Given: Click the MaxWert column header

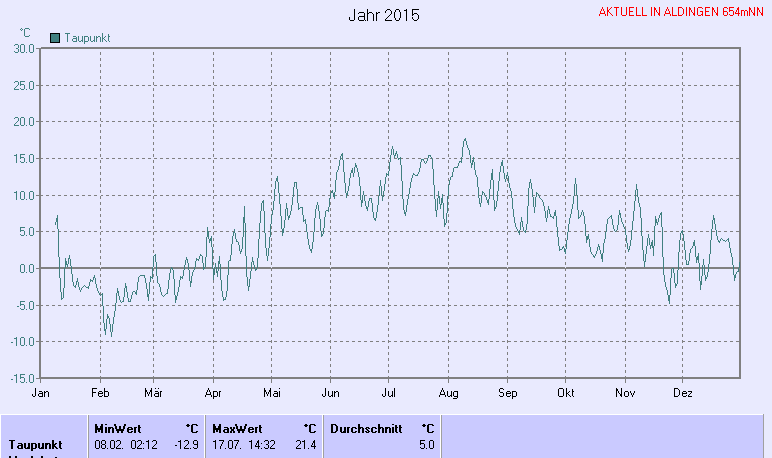Looking at the screenshot, I should [236, 428].
